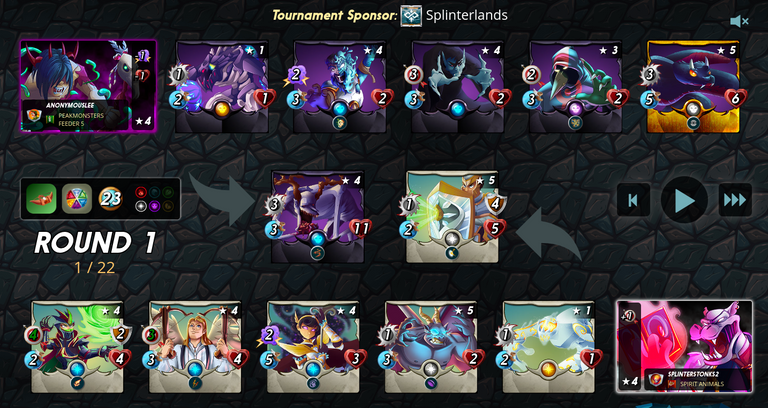The image size is (768, 408).
Task: Open the multicolor wheel ruleset icon
Action: click(77, 199)
